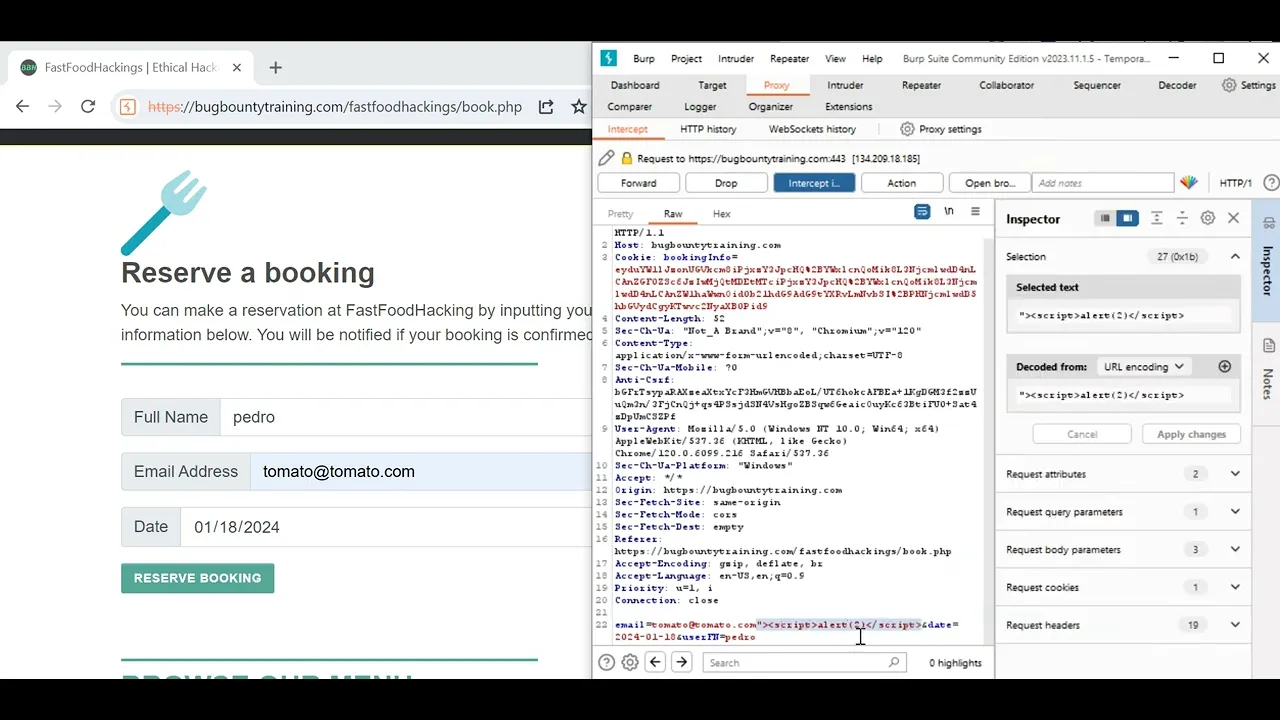Click the site info icon in the address bar
Viewport: 1280px width, 720px height.
[127, 106]
